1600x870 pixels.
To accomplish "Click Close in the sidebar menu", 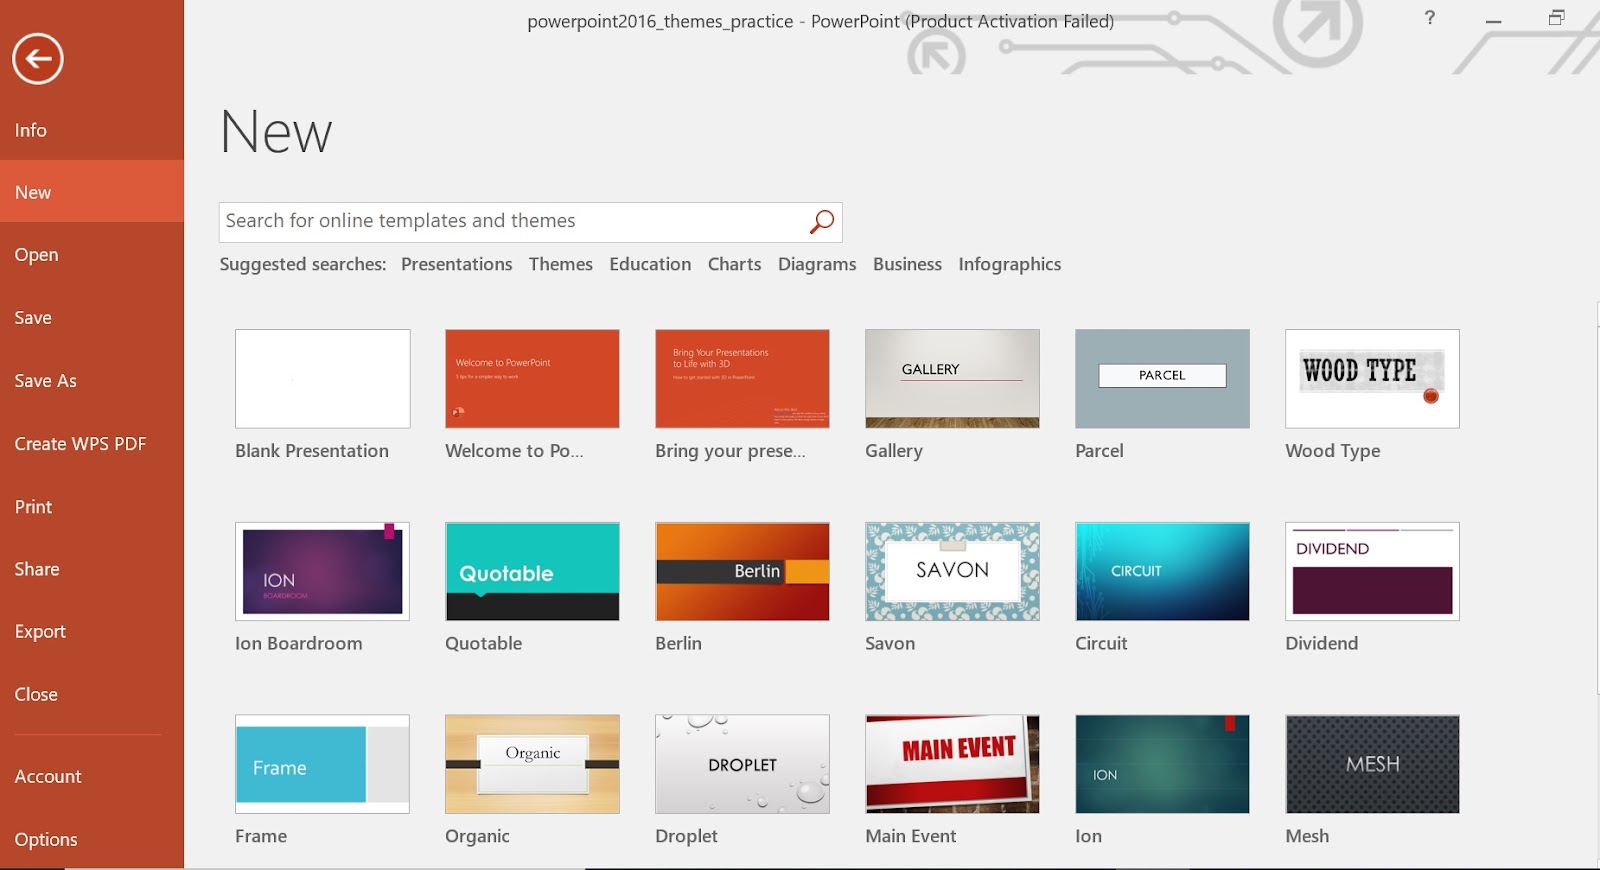I will pos(92,695).
